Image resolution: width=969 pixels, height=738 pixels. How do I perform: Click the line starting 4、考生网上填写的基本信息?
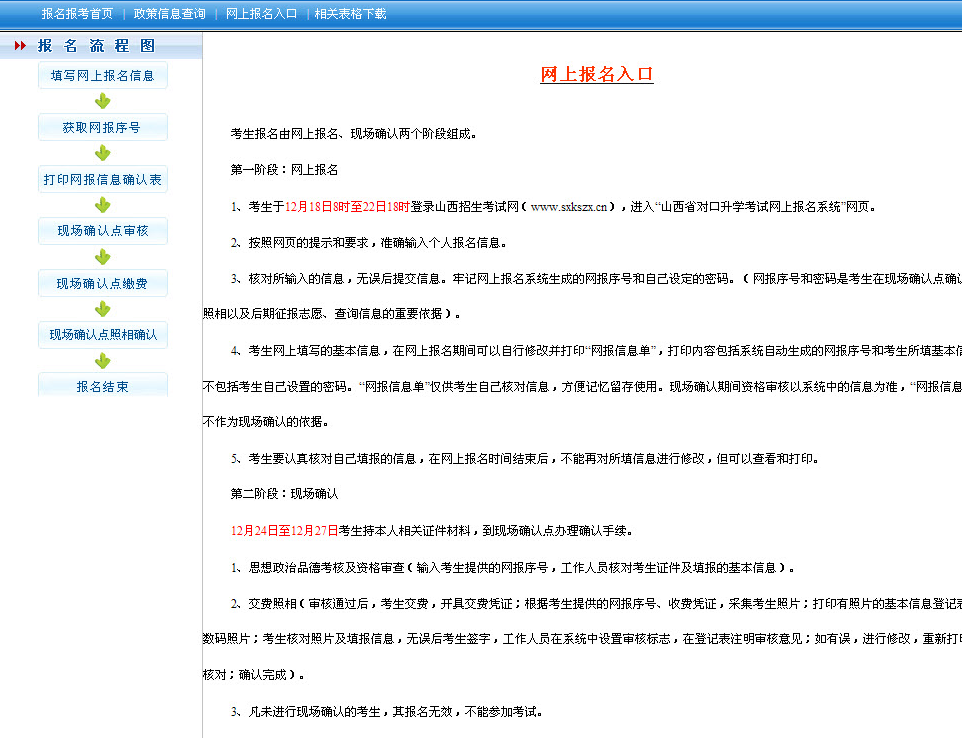coord(596,351)
